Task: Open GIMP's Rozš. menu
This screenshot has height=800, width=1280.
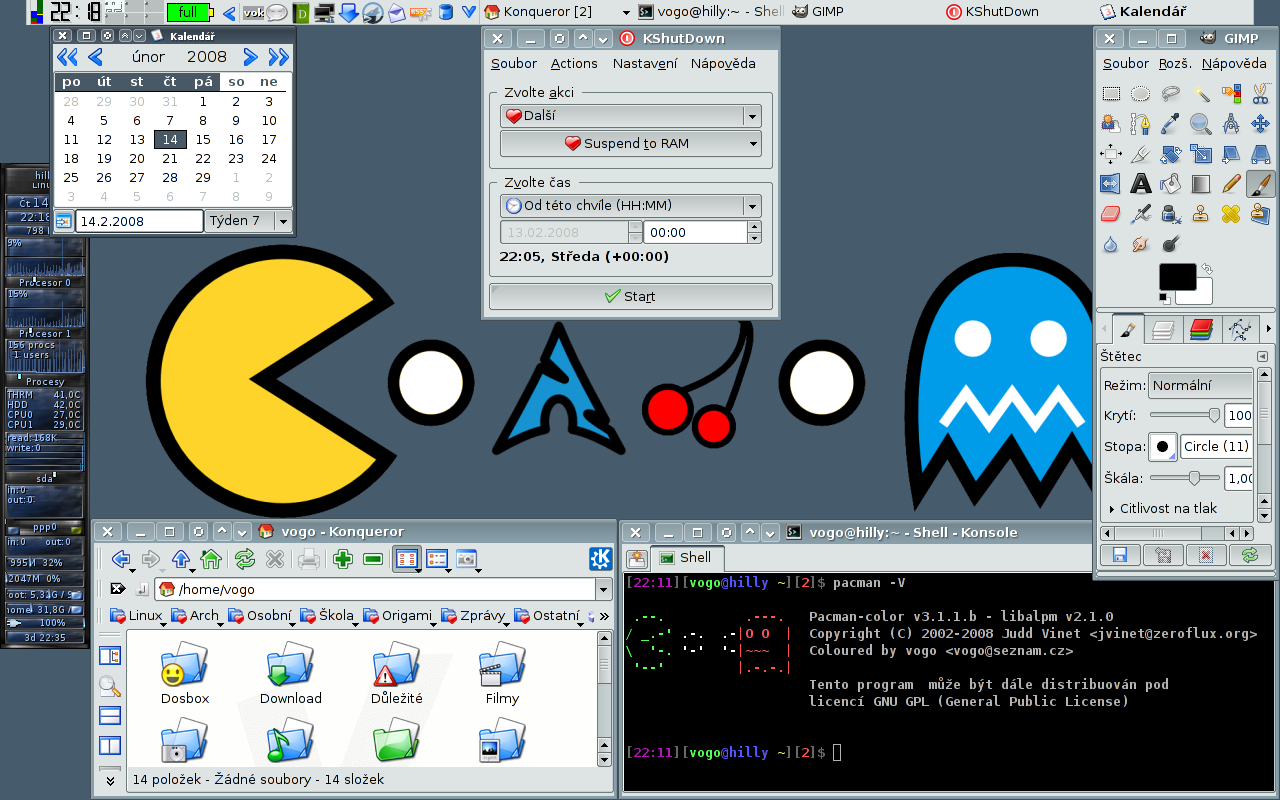Action: click(1175, 64)
